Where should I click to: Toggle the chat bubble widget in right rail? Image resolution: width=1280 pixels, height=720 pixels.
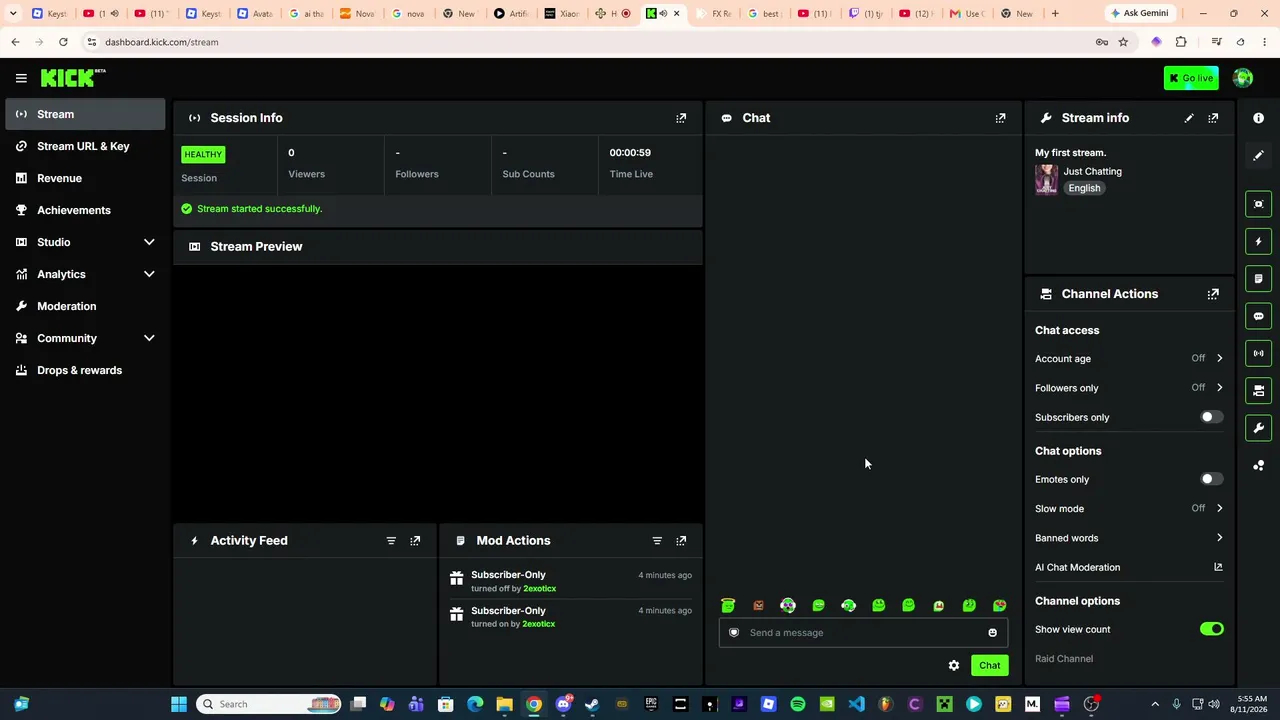click(1258, 316)
